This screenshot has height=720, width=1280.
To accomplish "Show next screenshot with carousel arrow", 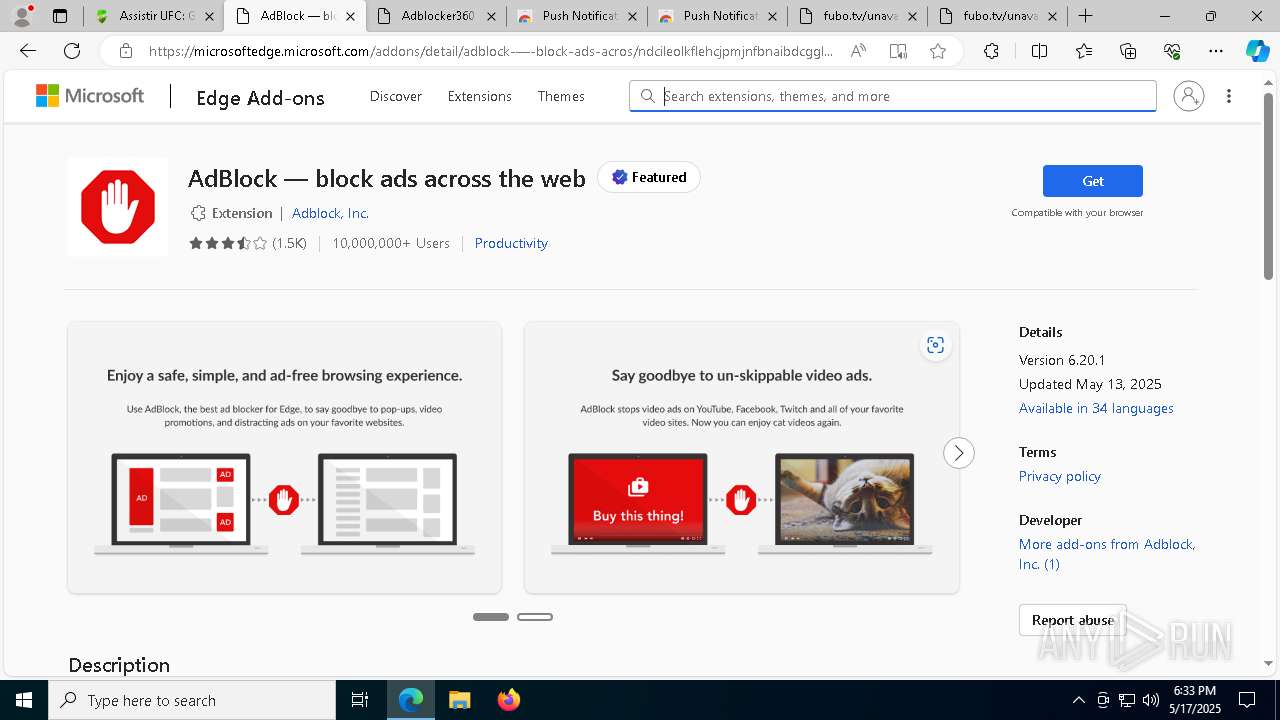I will click(958, 453).
